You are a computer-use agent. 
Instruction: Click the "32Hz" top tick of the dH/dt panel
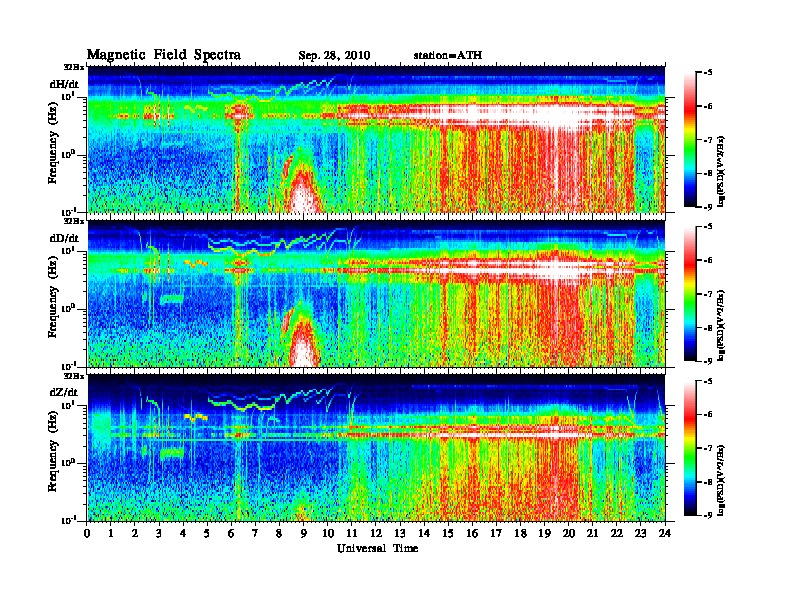pyautogui.click(x=74, y=67)
